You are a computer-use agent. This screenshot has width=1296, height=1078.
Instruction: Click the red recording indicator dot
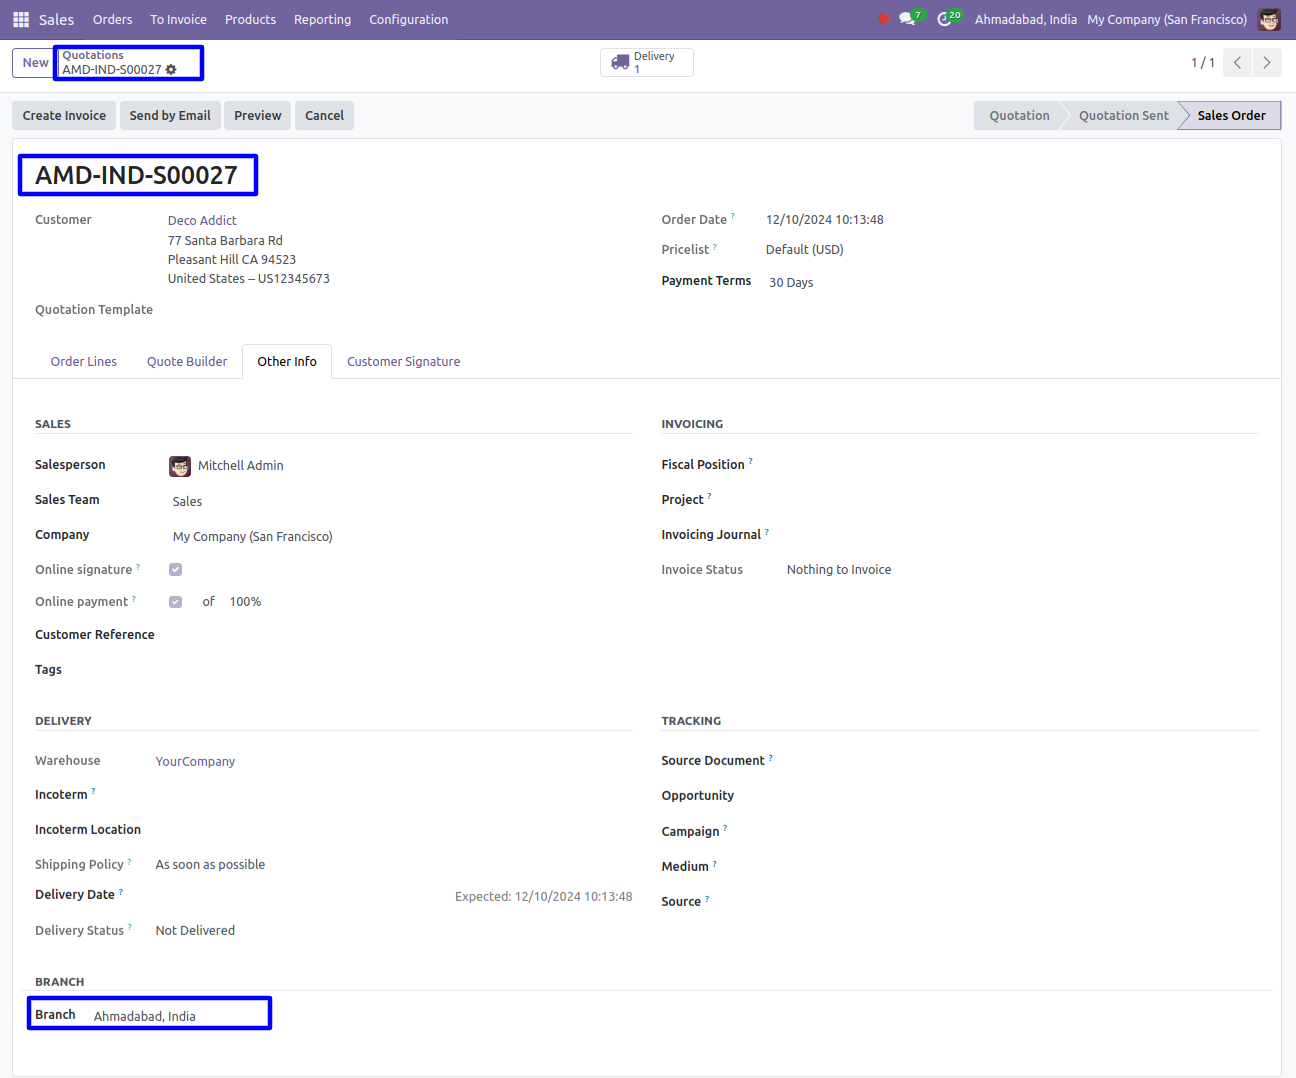pos(884,19)
